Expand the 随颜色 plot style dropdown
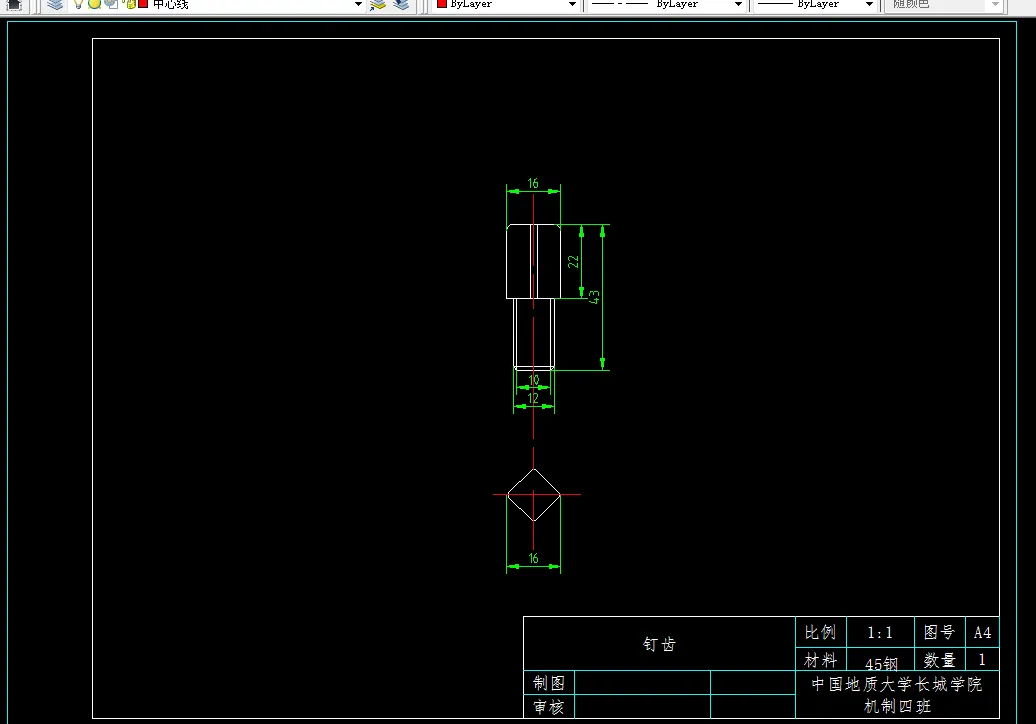Image resolution: width=1036 pixels, height=724 pixels. [x=995, y=4]
